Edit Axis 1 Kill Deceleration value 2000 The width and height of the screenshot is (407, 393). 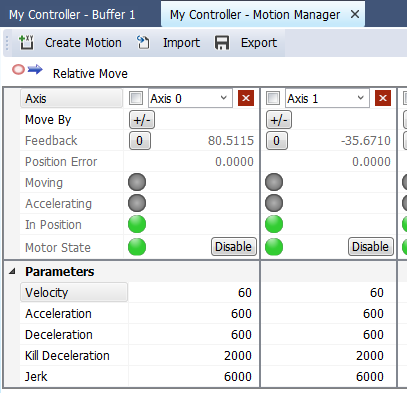[x=370, y=356]
